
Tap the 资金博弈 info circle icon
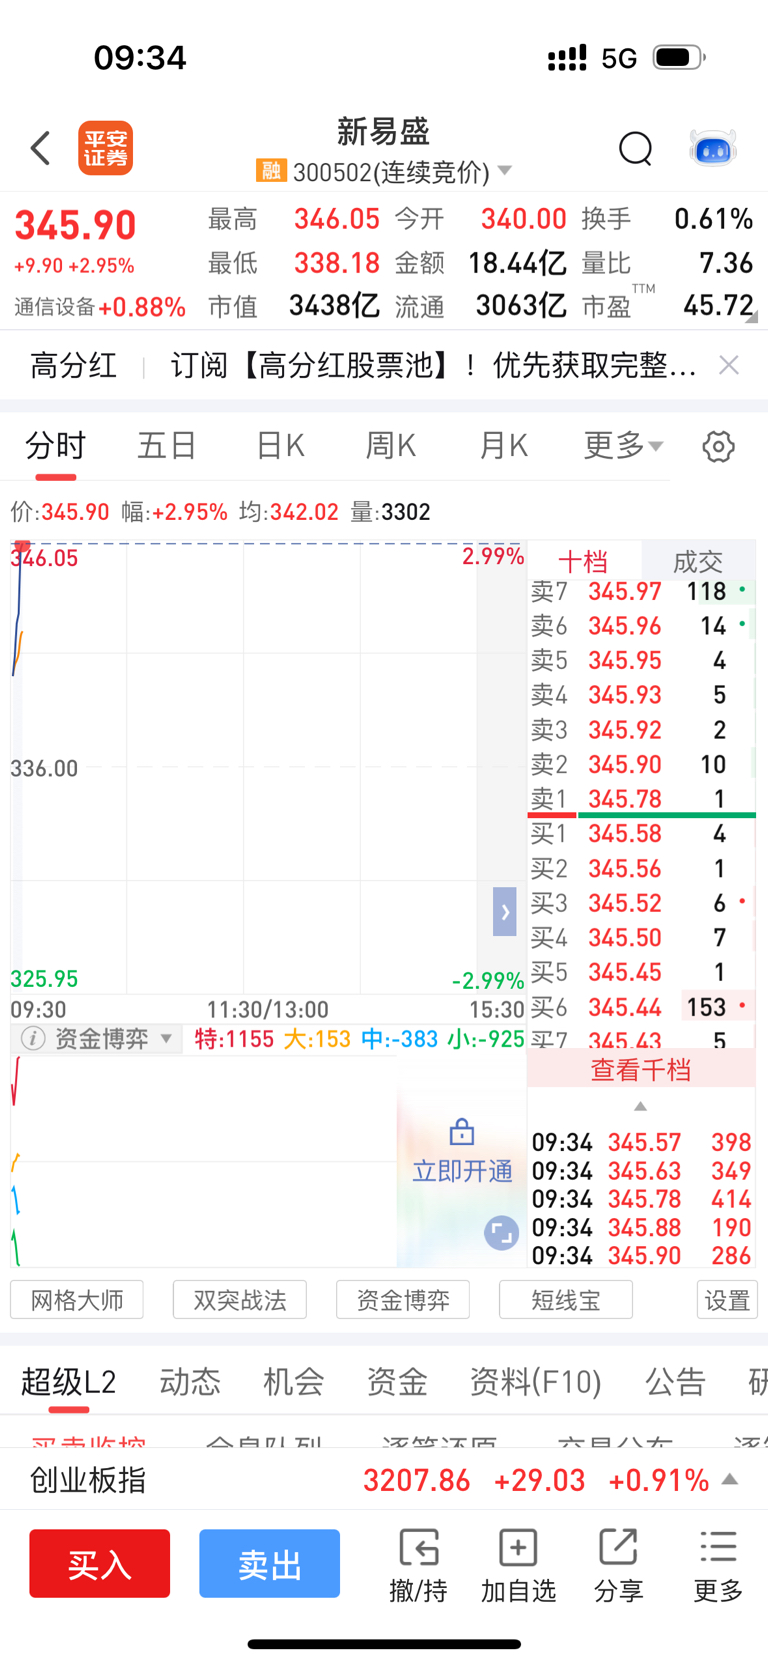[33, 1039]
